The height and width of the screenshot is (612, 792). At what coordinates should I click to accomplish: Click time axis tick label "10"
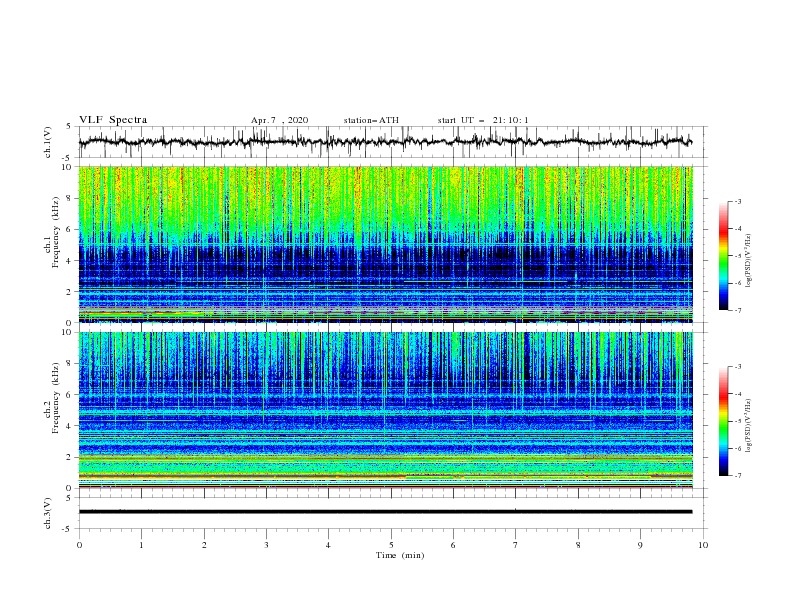703,545
